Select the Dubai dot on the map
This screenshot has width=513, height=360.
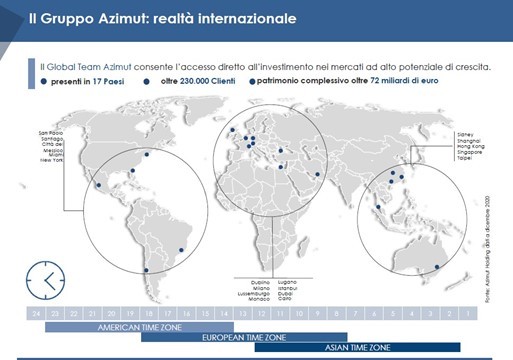317,174
